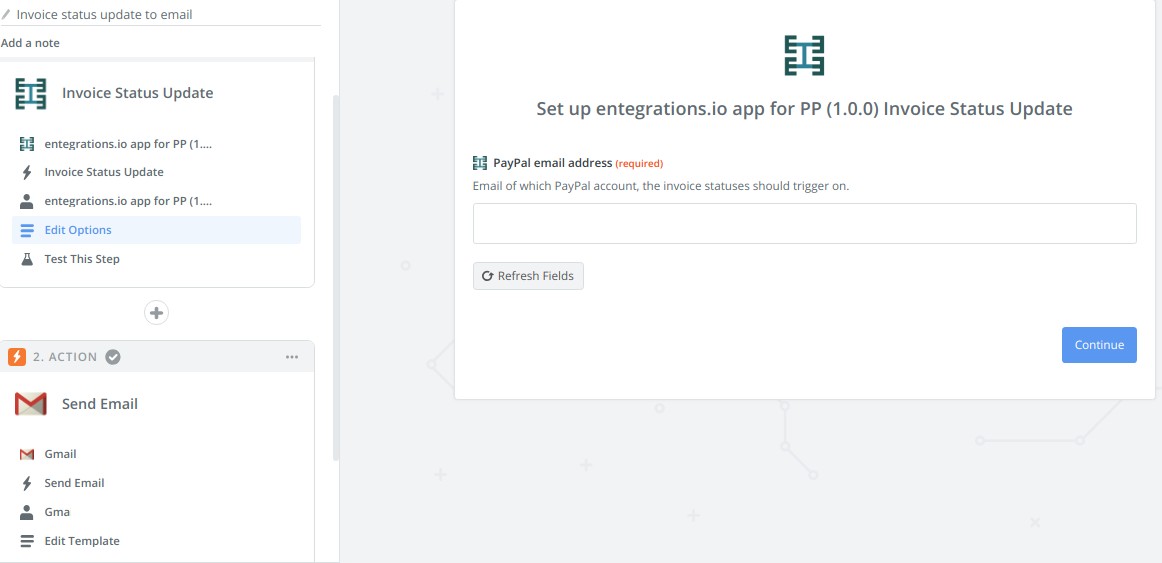Click the 'Refresh Fields' button
Viewport: 1162px width, 563px height.
[528, 276]
